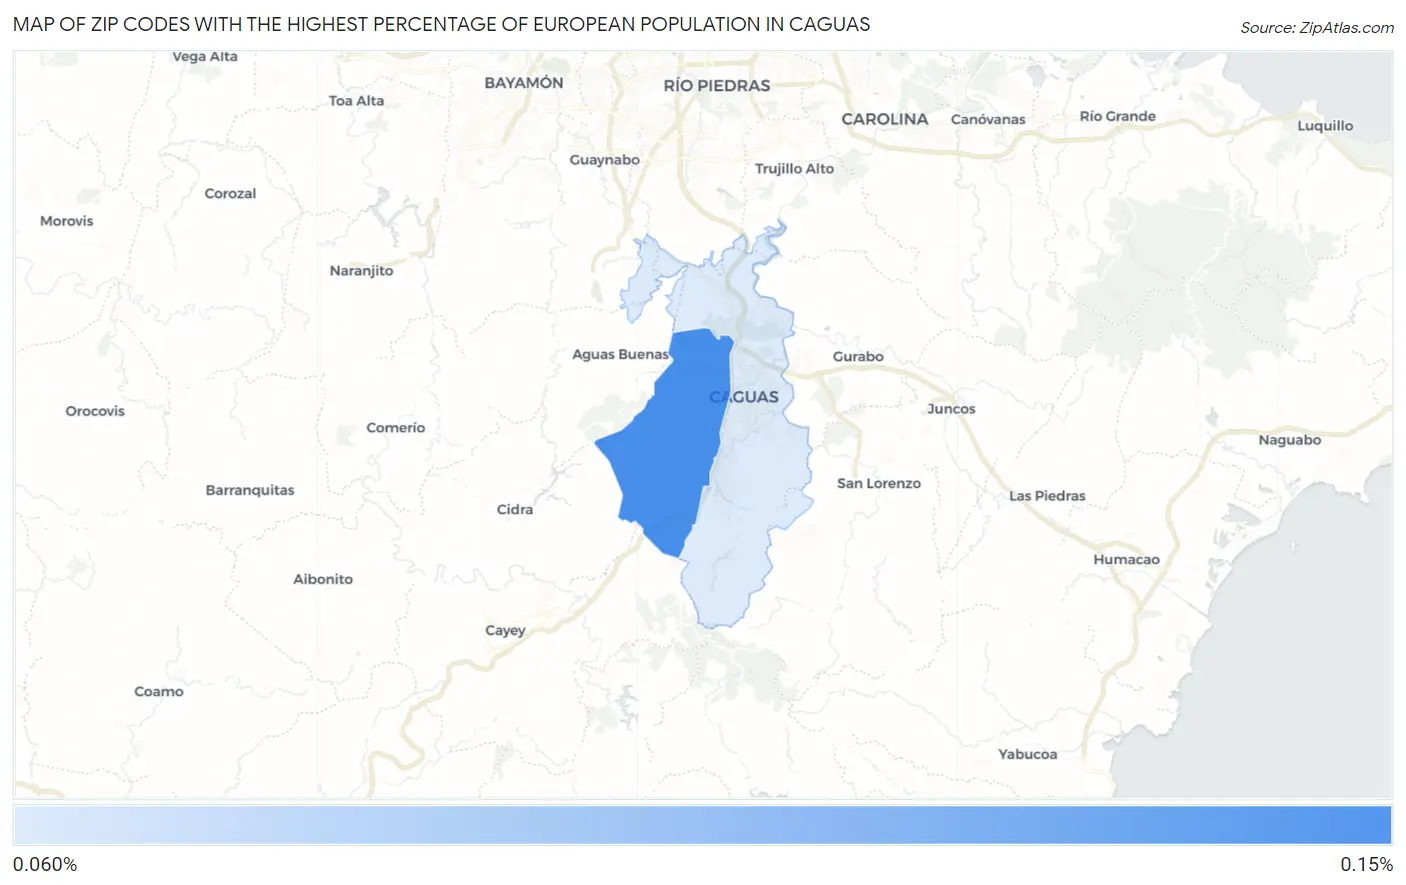Click the RÍO PIEDRAS map label
1406x885 pixels.
pos(717,86)
